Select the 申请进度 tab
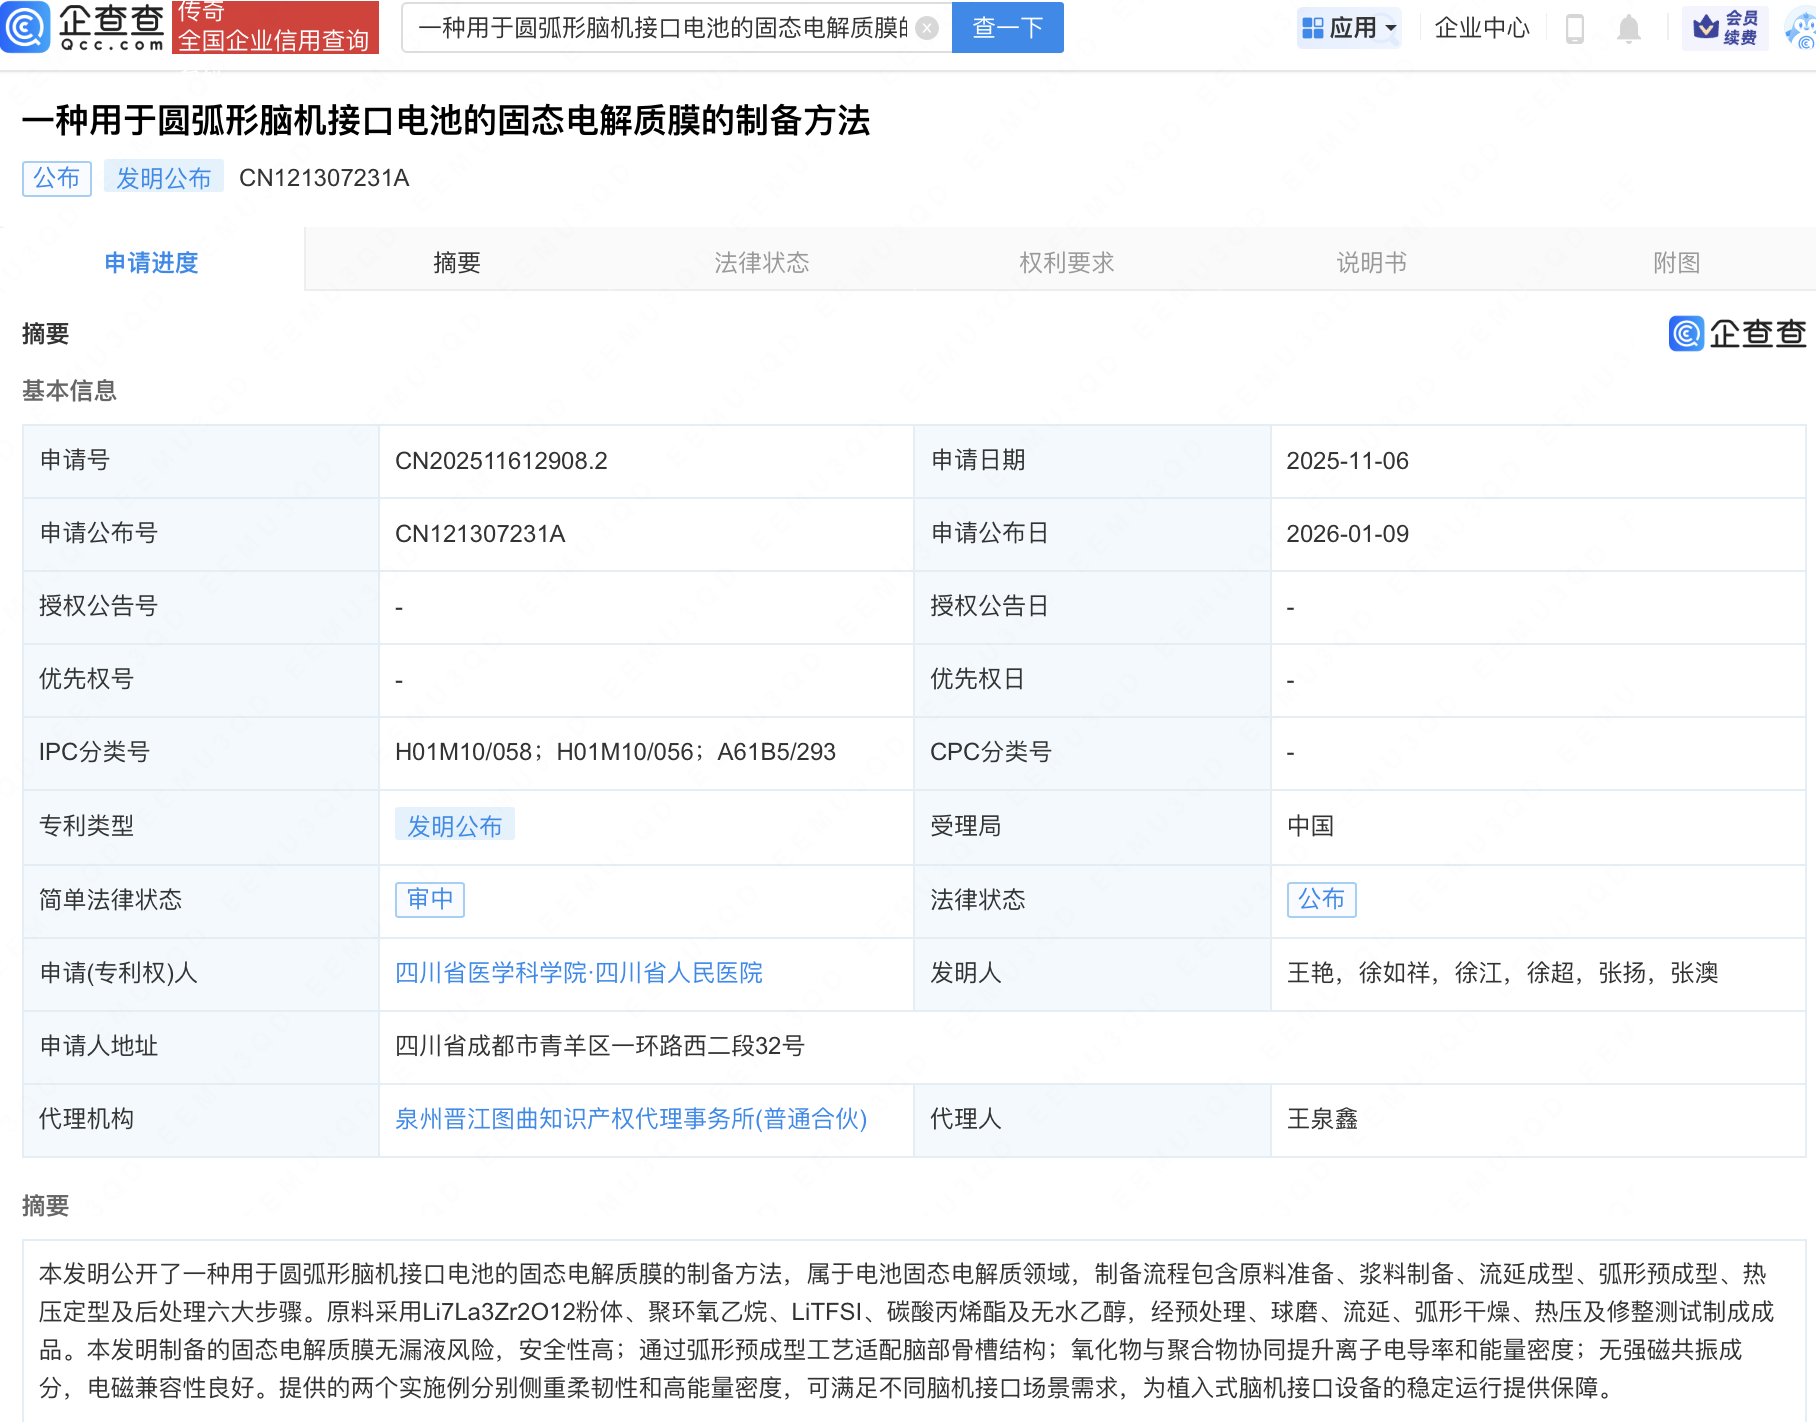The width and height of the screenshot is (1816, 1422). click(150, 261)
